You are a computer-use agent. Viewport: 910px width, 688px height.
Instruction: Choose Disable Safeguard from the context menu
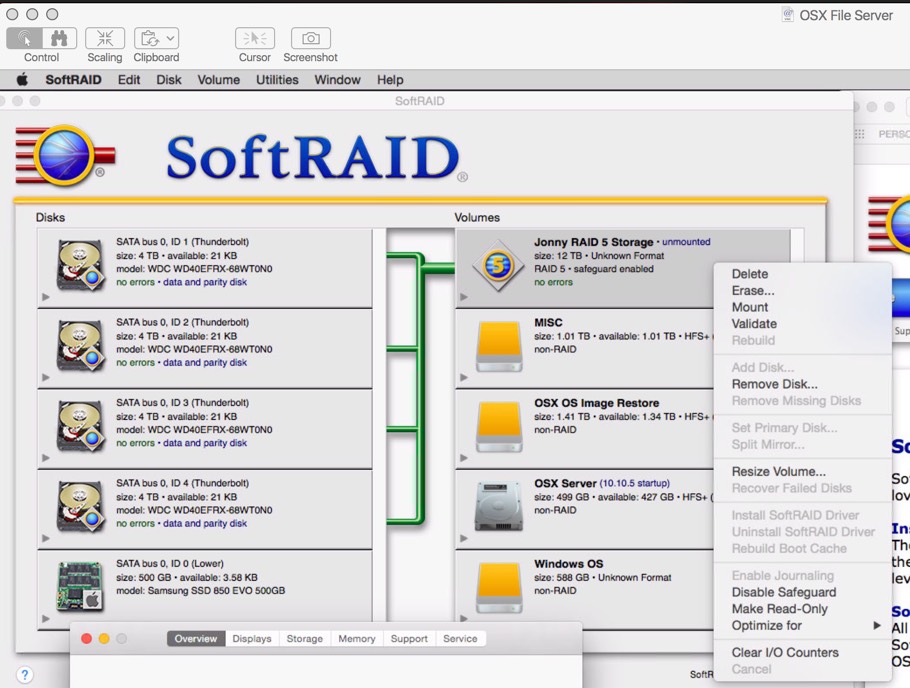pyautogui.click(x=803, y=592)
